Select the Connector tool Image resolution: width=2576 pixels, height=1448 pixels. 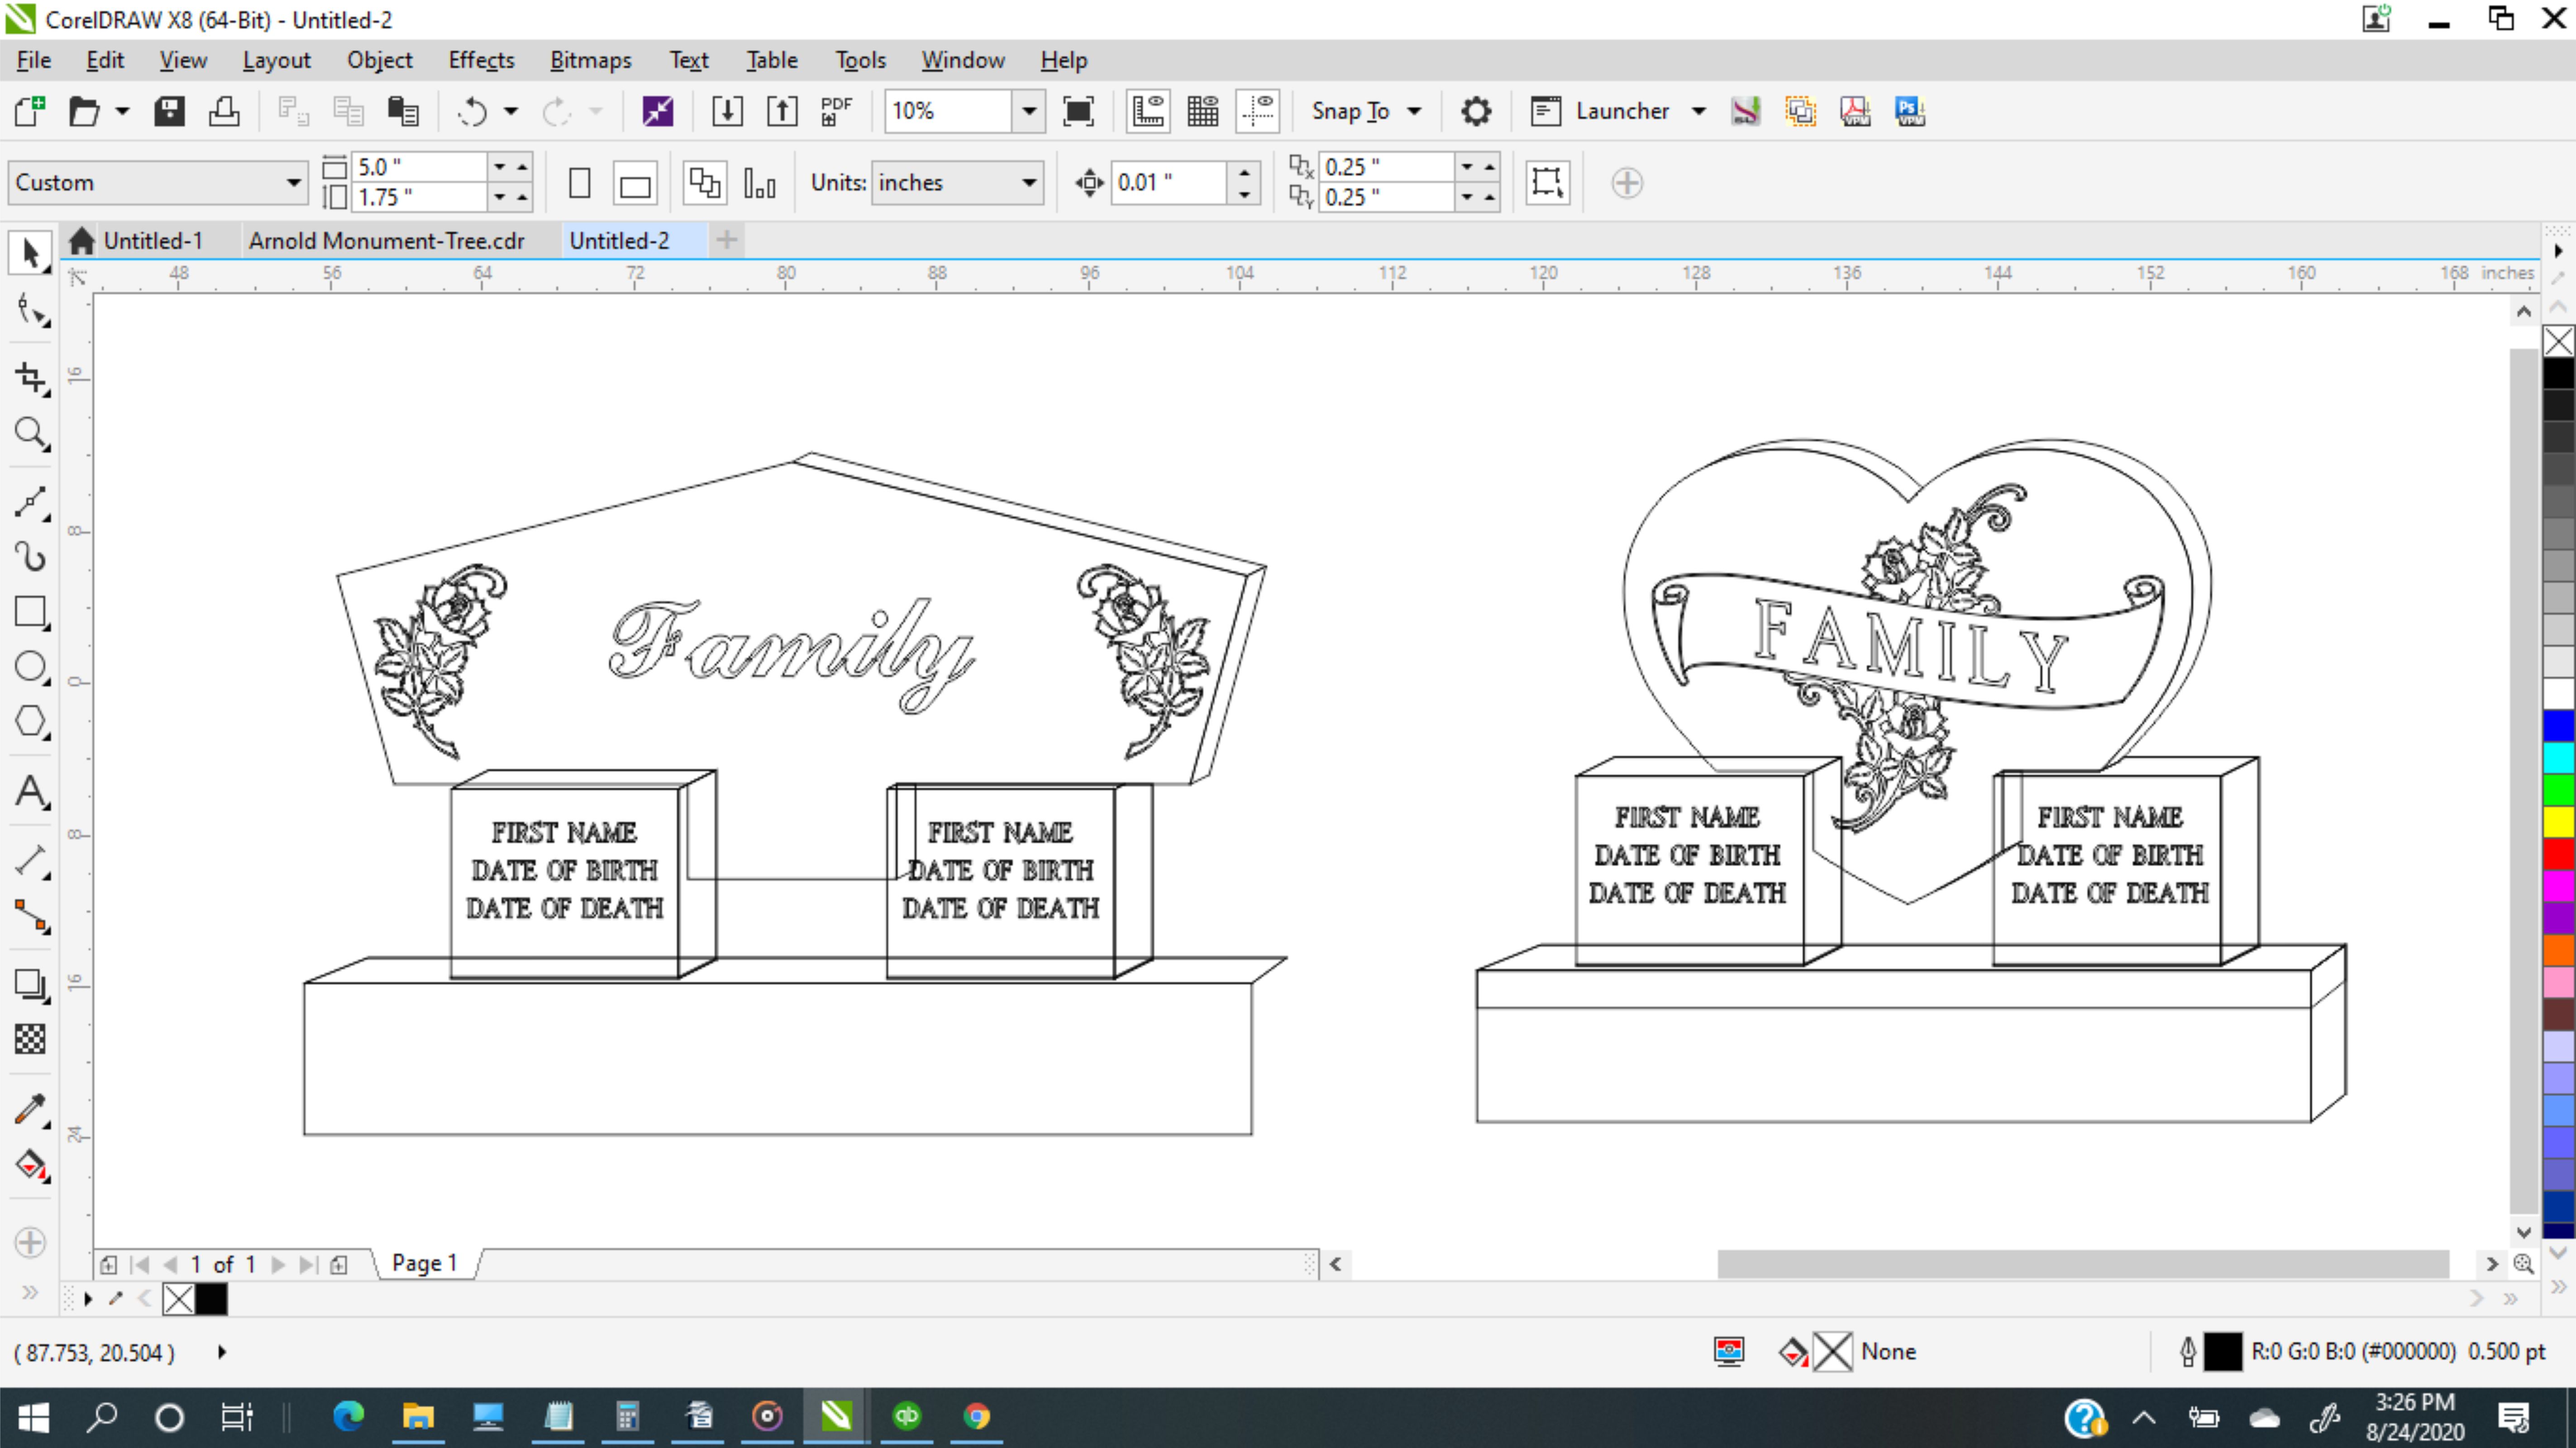(30, 916)
